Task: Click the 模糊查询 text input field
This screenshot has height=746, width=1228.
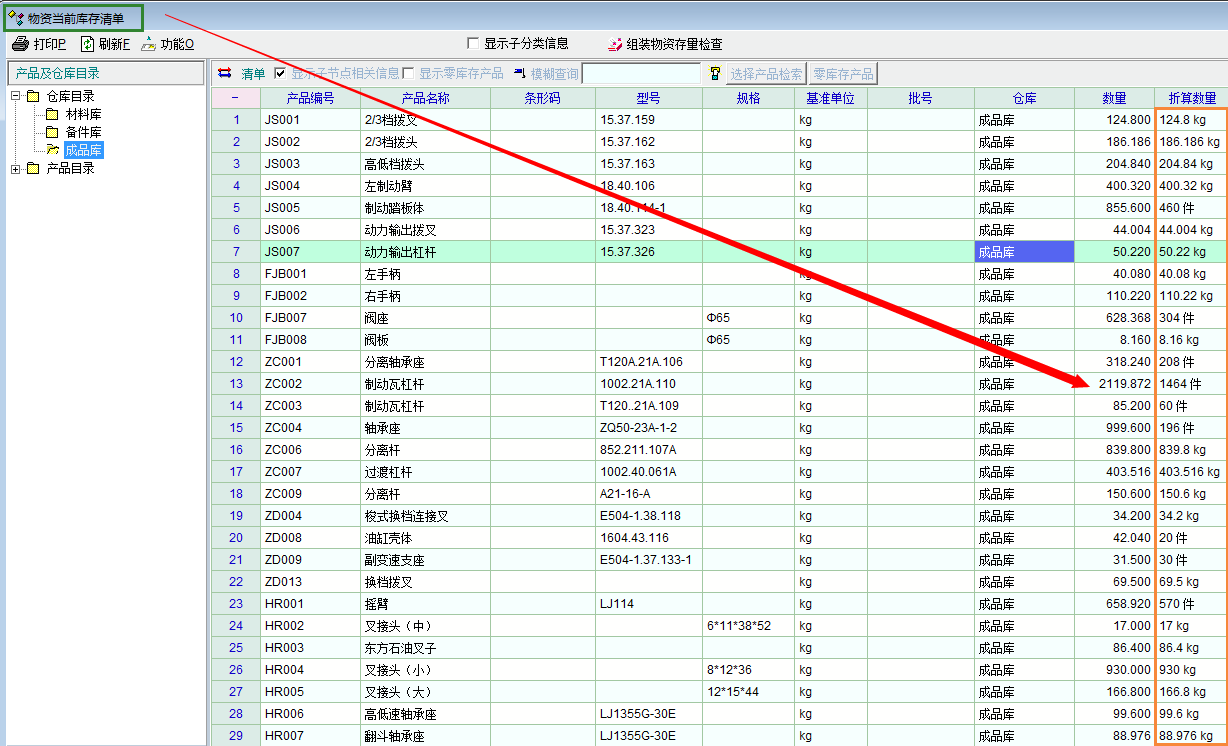Action: [x=641, y=73]
